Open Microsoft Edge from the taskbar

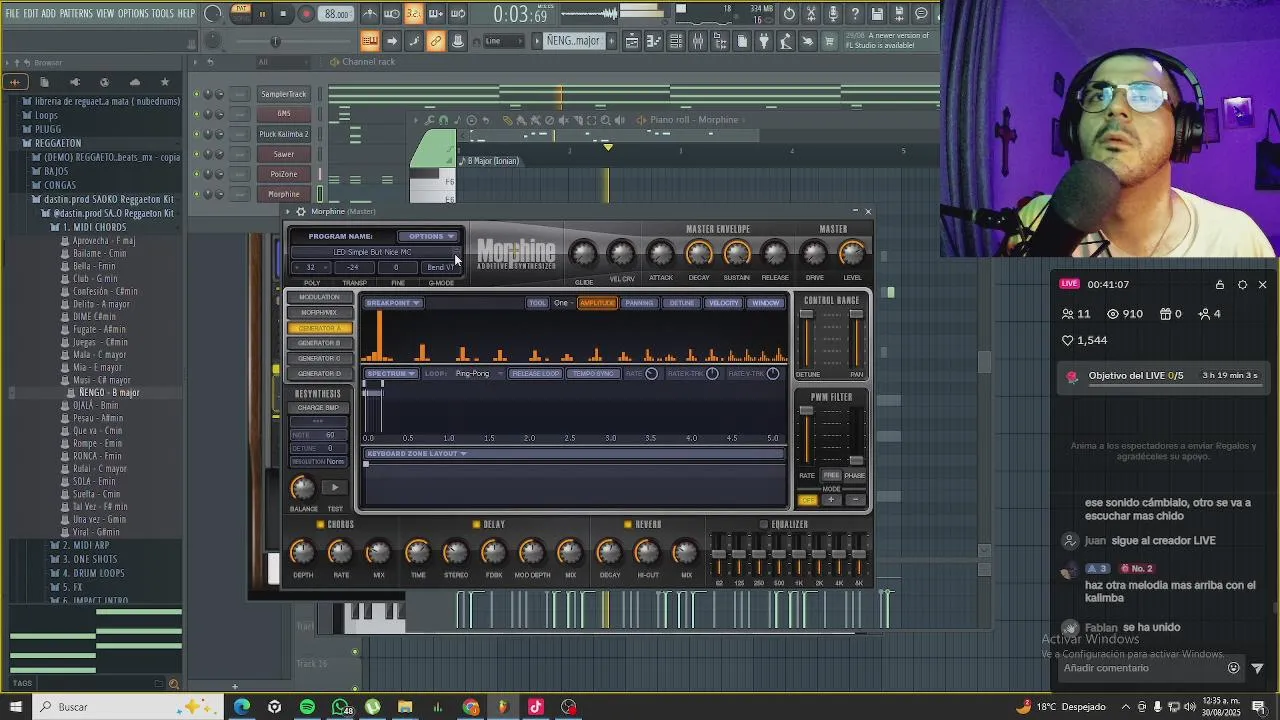(242, 707)
